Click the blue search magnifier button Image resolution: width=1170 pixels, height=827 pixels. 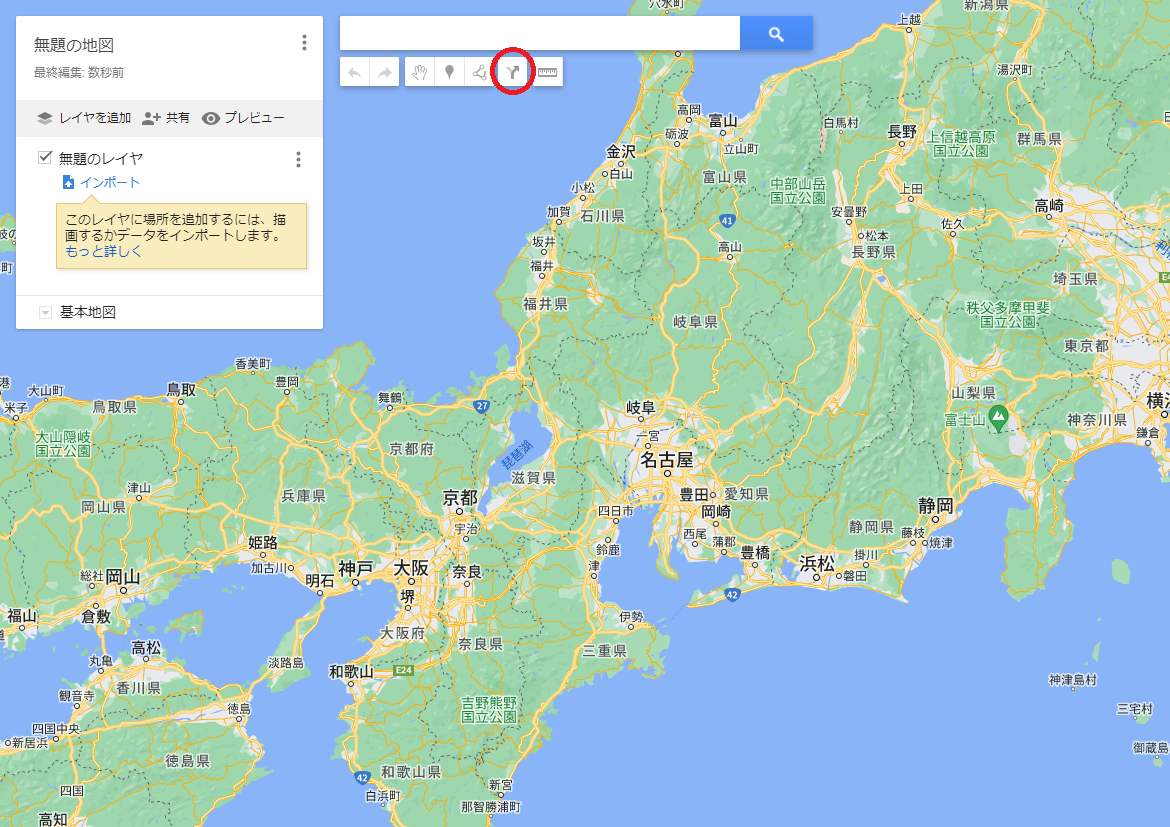click(776, 34)
